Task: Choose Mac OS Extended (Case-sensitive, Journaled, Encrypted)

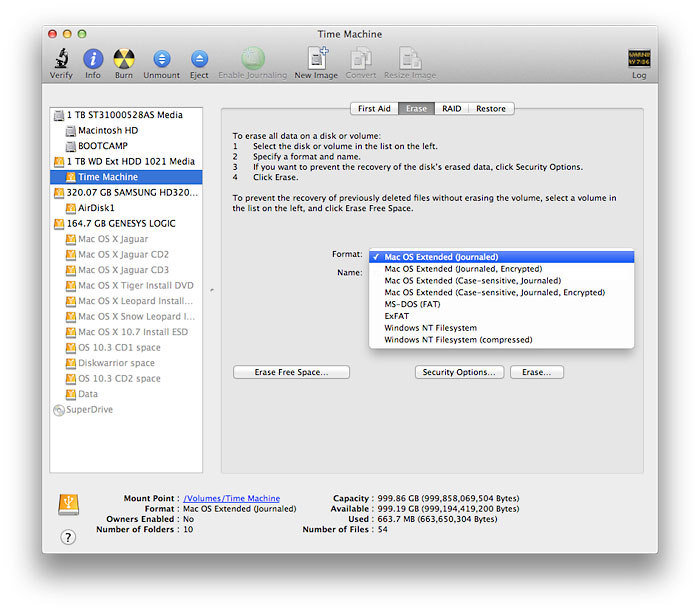Action: pos(501,292)
